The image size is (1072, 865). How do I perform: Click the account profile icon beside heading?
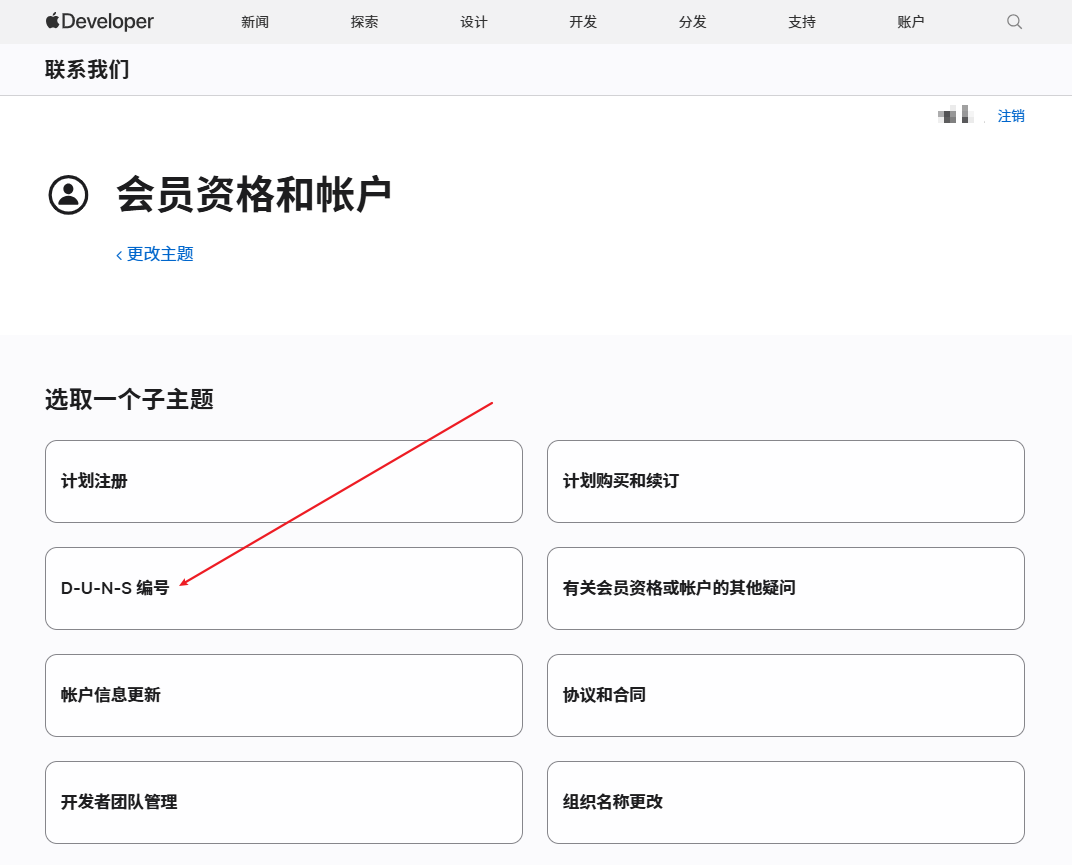click(69, 194)
